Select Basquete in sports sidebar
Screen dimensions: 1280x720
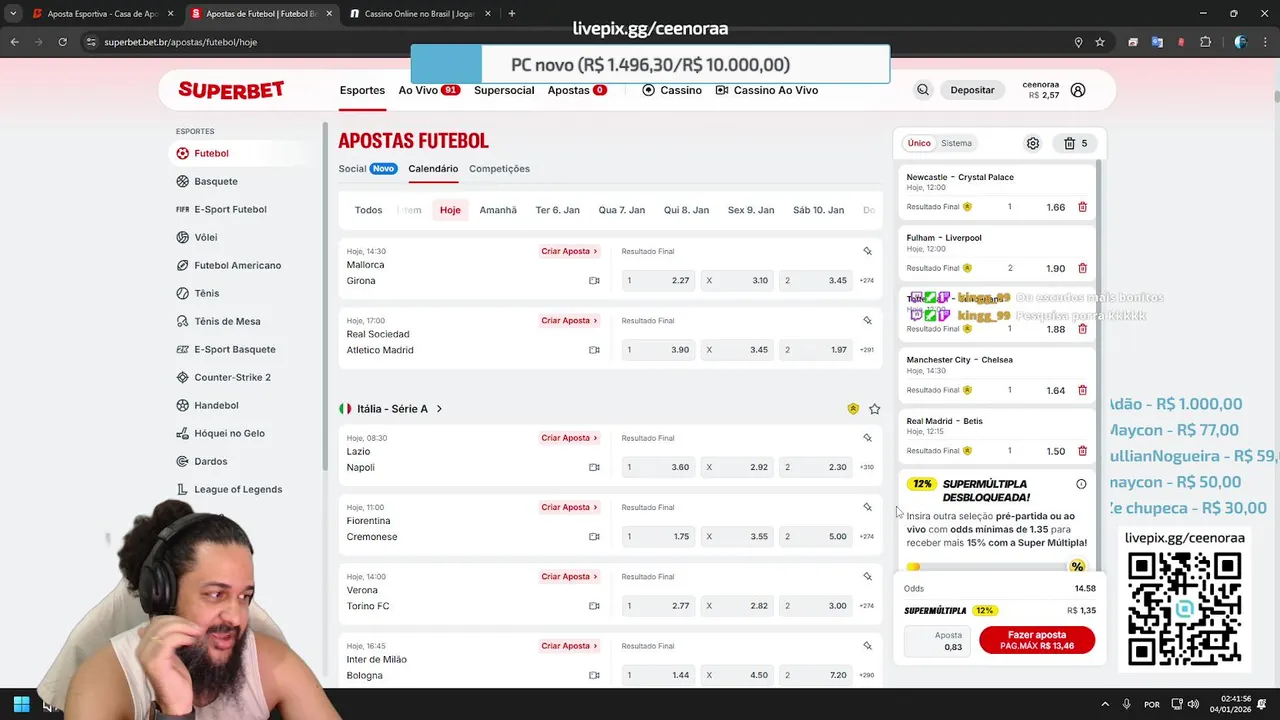[216, 181]
